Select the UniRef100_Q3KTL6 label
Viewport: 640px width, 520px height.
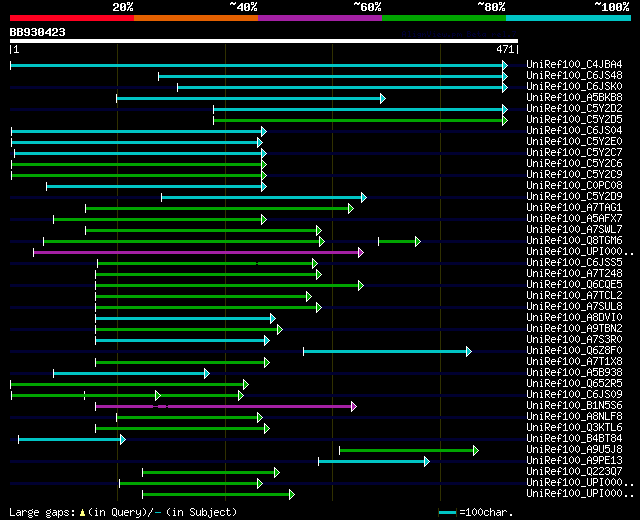tap(574, 428)
